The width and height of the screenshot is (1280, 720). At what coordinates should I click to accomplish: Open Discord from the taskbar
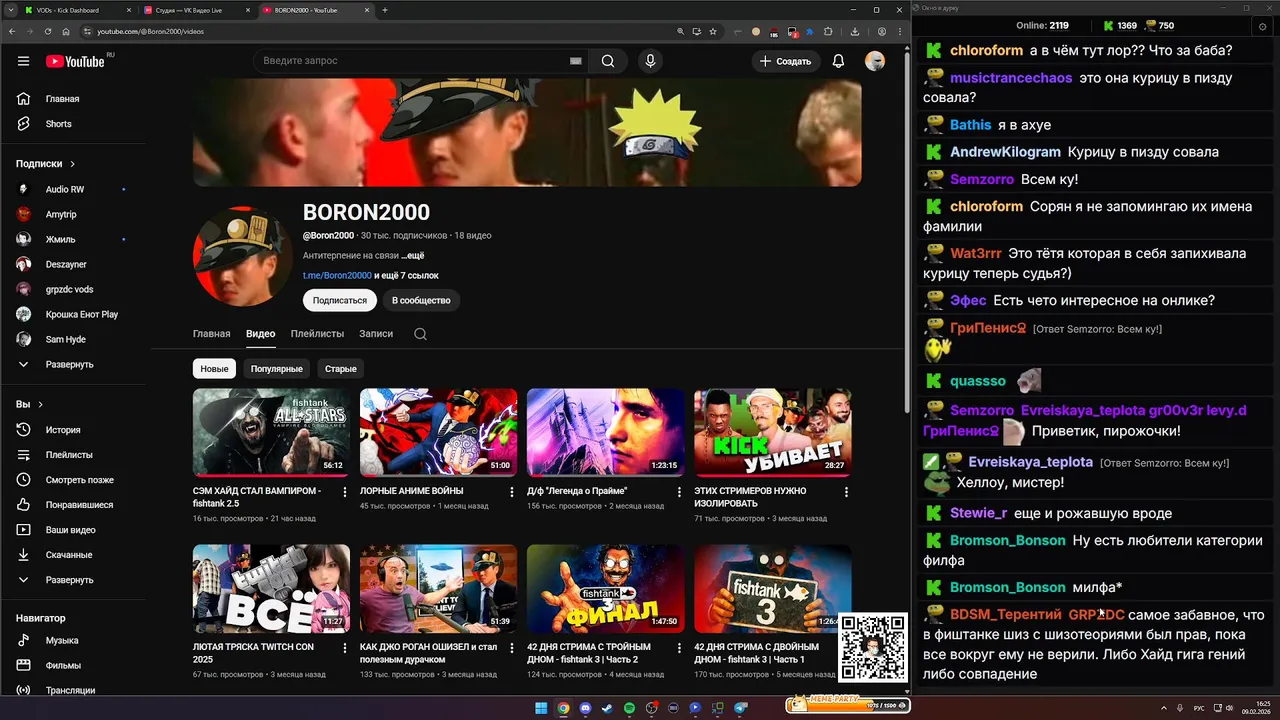coord(585,708)
